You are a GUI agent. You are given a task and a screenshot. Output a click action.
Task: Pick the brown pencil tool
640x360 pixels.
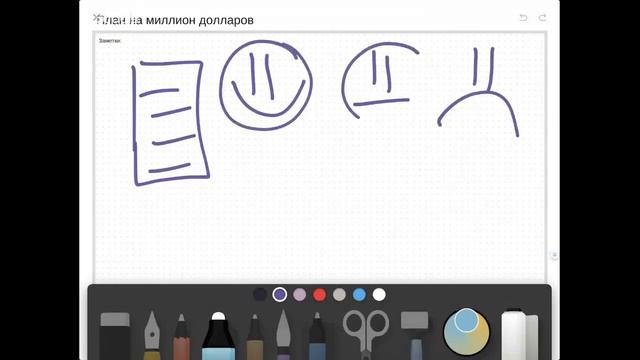181,337
